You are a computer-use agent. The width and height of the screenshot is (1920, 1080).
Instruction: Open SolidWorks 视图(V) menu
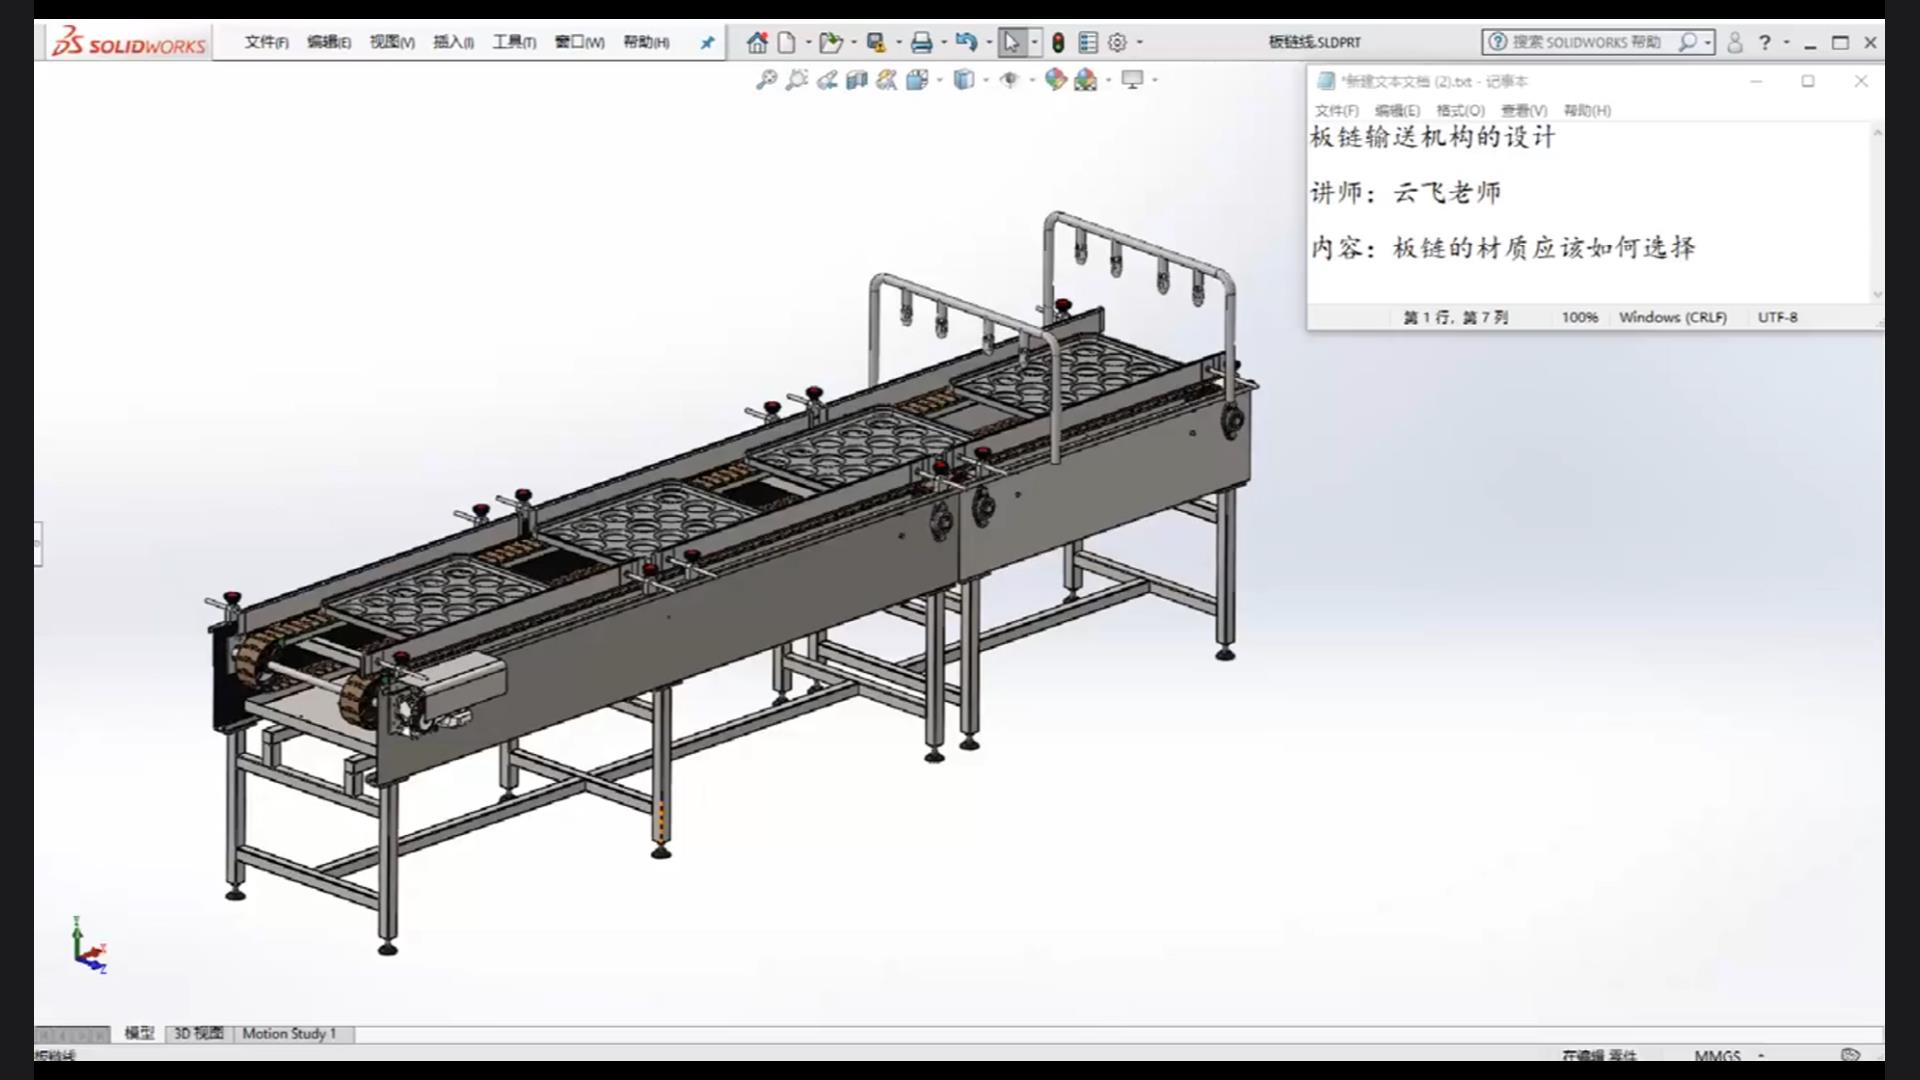392,42
